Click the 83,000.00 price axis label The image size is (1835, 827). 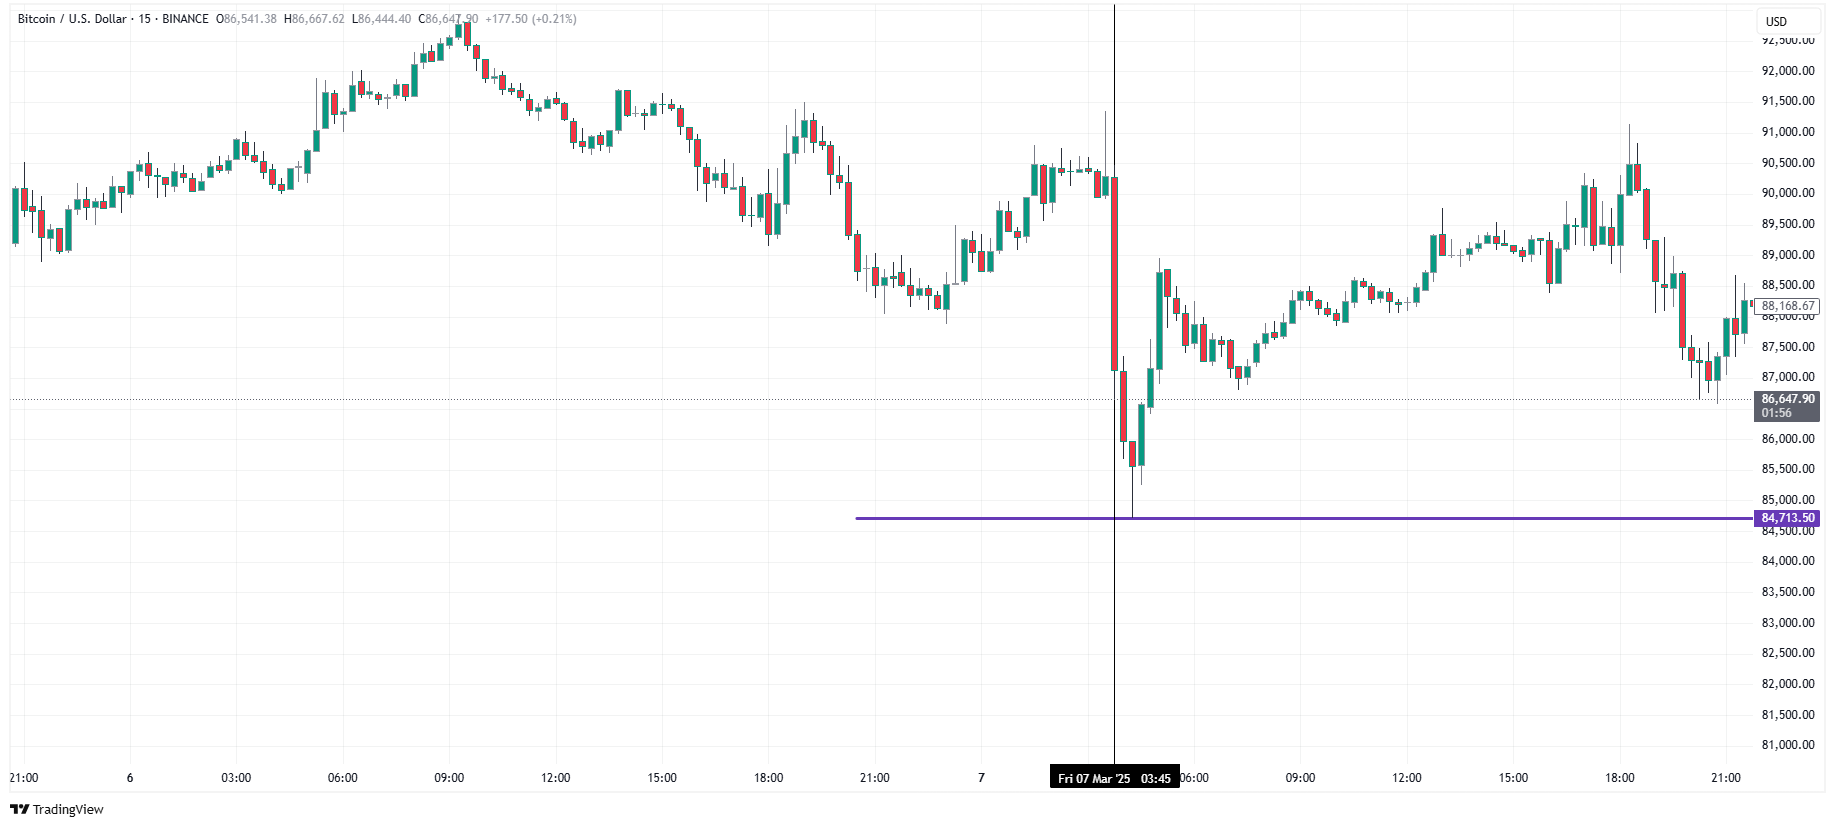pyautogui.click(x=1787, y=623)
